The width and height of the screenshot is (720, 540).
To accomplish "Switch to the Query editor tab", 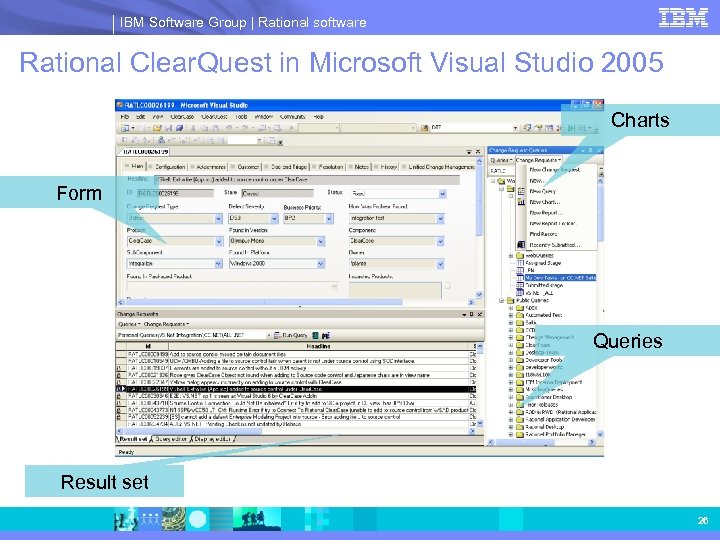I will click(171, 439).
